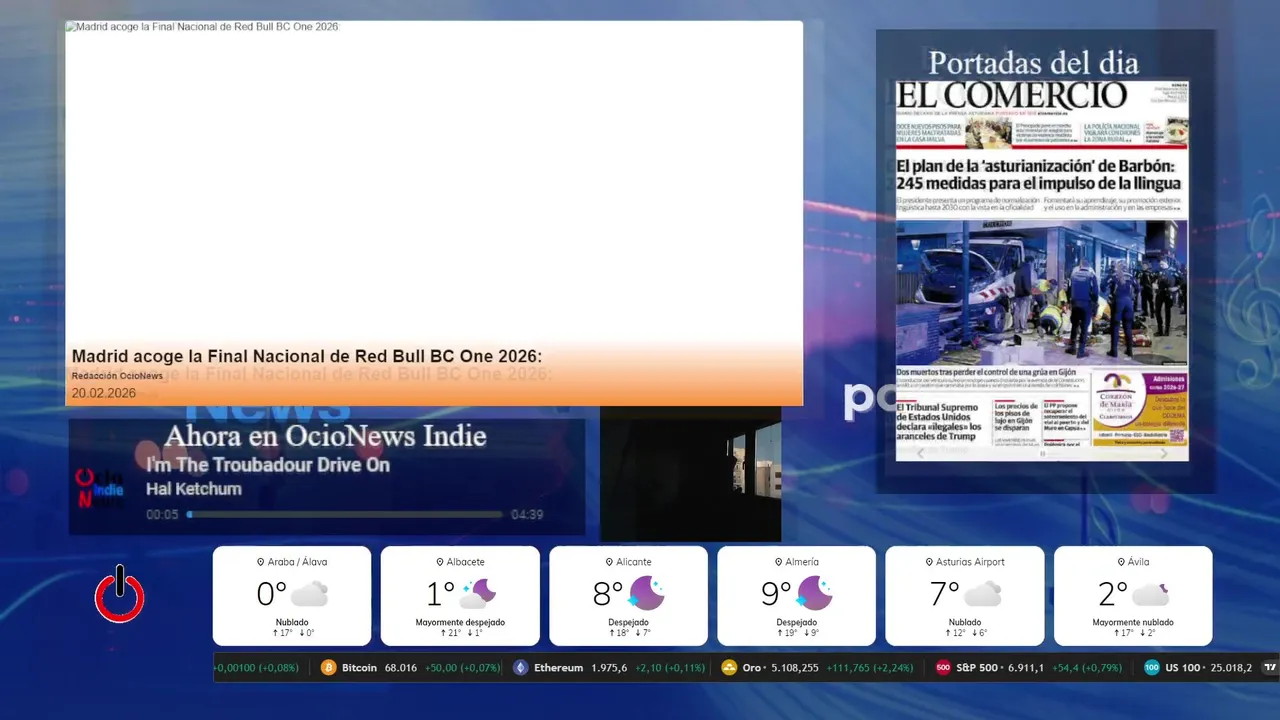Click the 7° temperature on Asturias Airport card
This screenshot has height=720, width=1280.
click(945, 594)
